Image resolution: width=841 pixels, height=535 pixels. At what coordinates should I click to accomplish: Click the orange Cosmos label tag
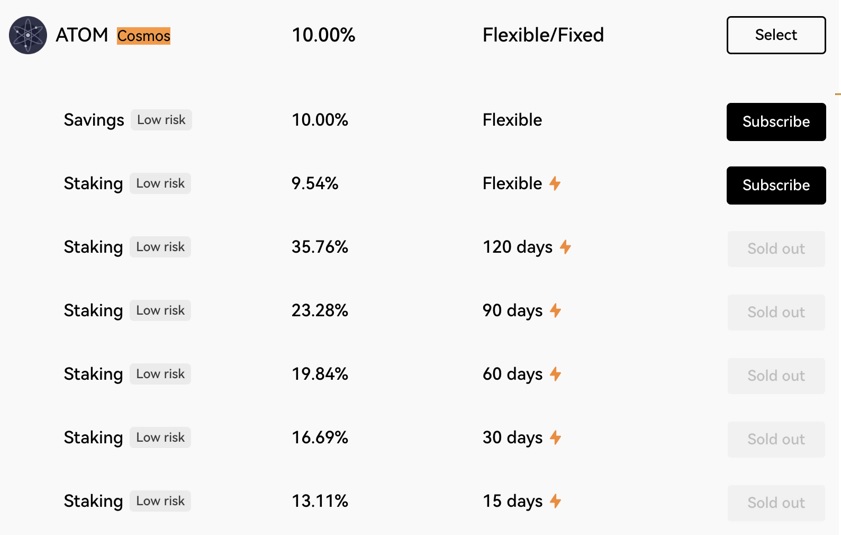[x=144, y=36]
